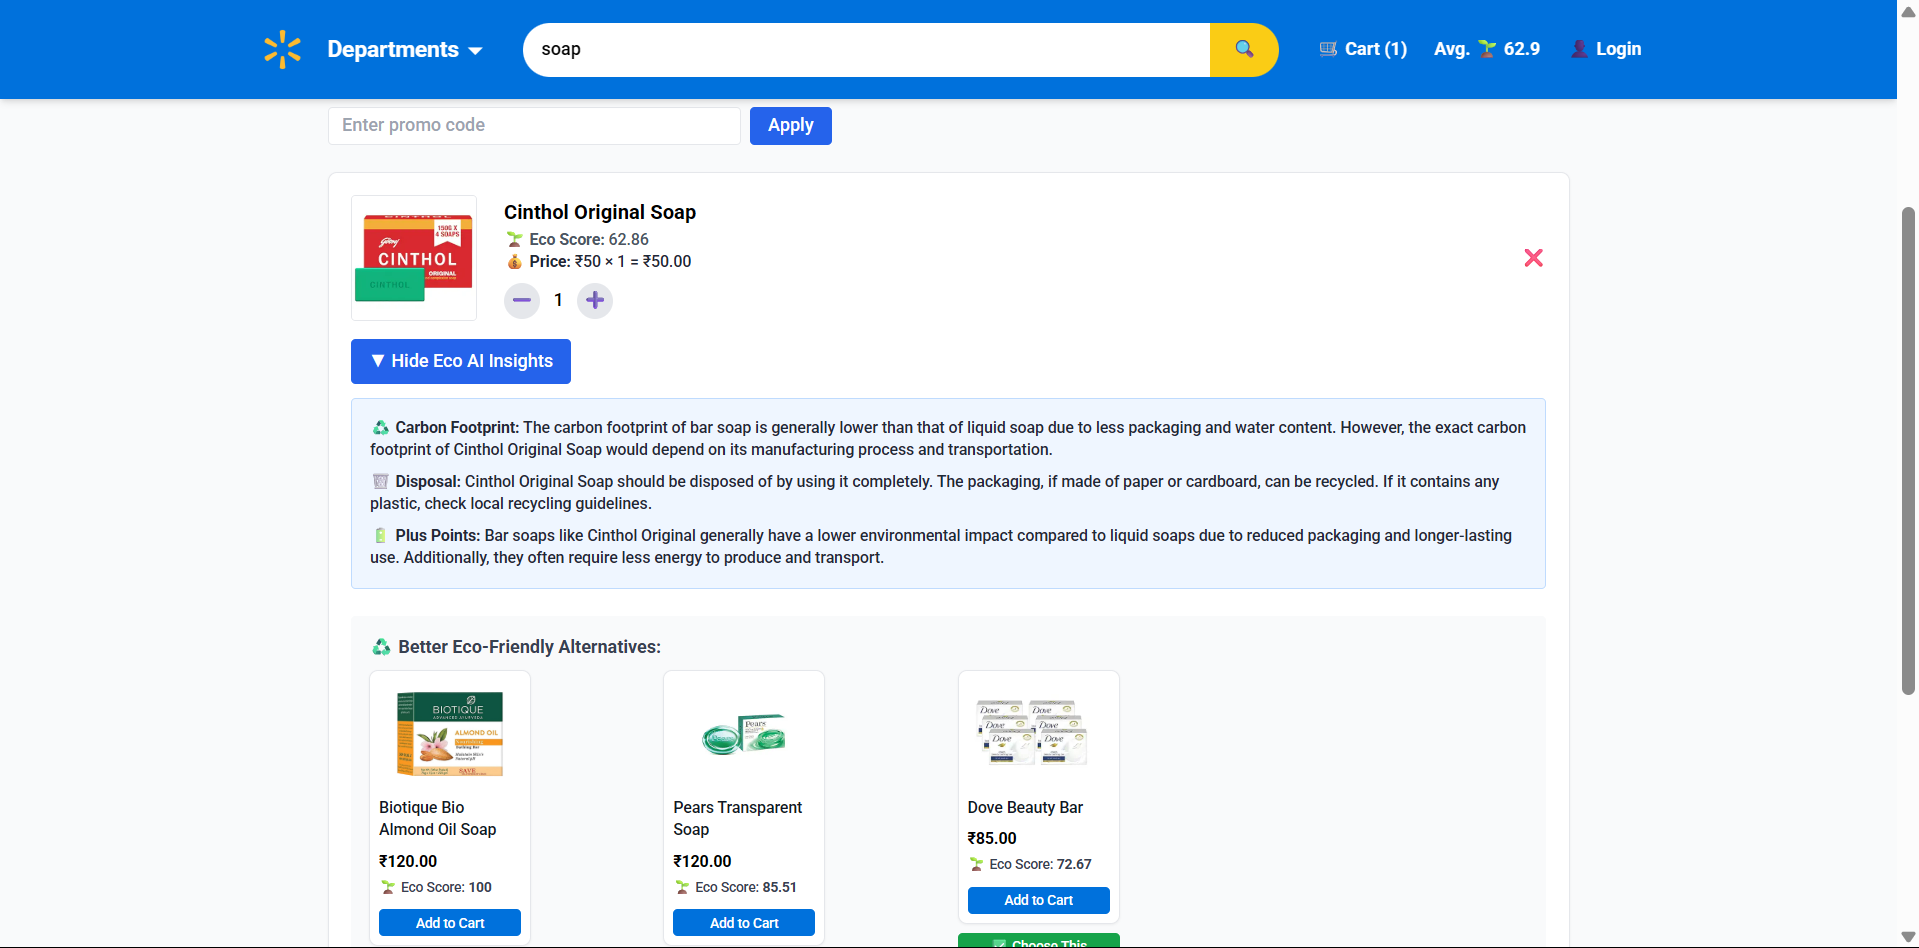Click the Avg. eco score 62.9 indicator
The width and height of the screenshot is (1919, 948).
[1487, 49]
